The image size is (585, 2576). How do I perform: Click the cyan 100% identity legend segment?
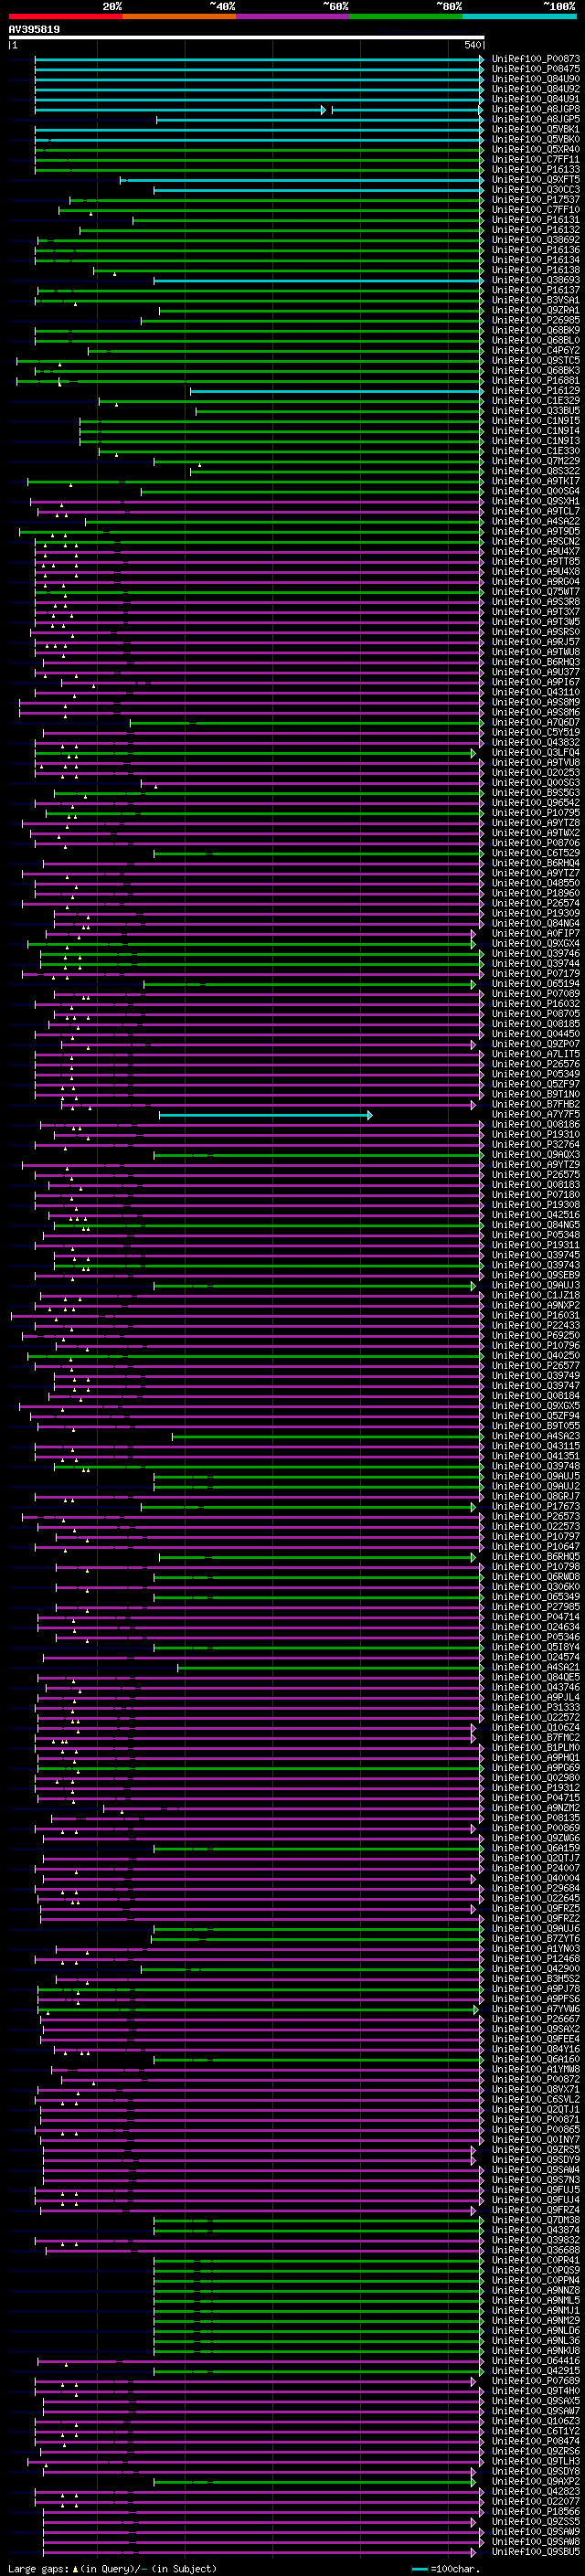point(519,16)
